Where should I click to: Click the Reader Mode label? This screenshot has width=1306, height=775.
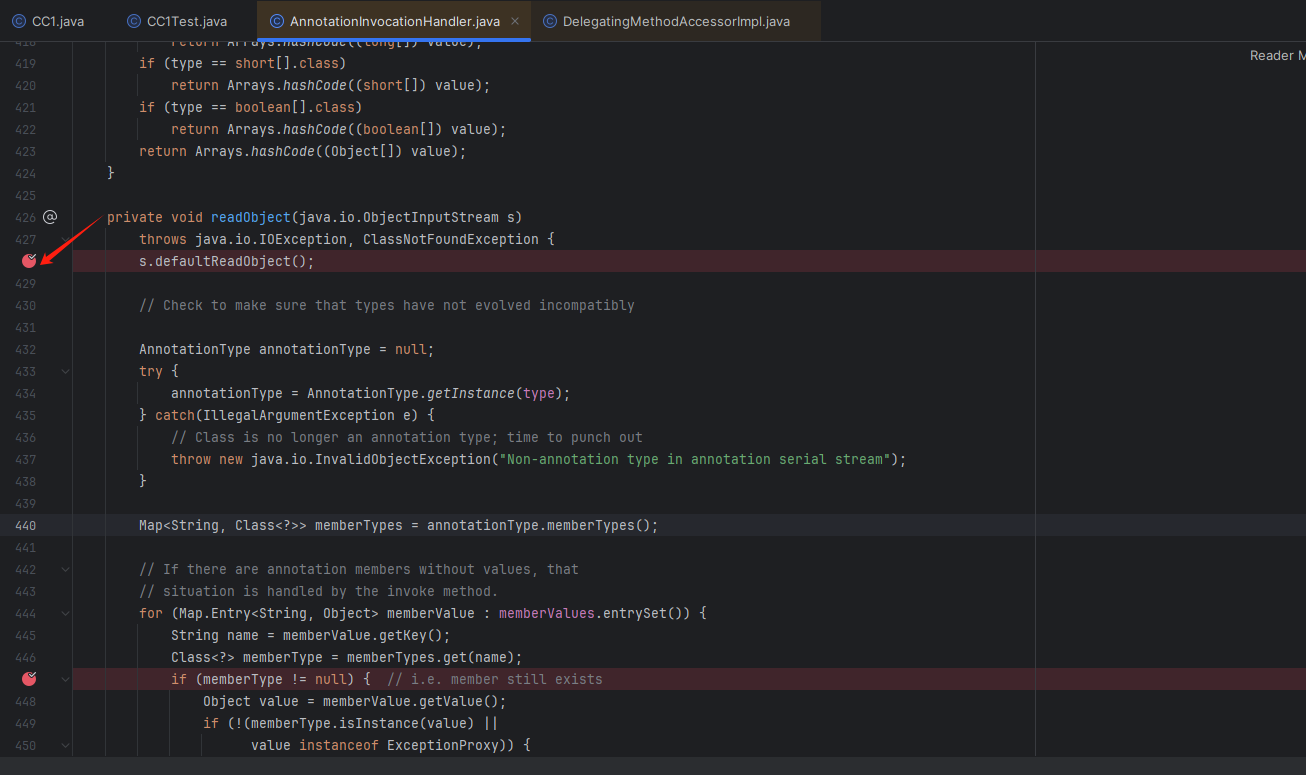coord(1277,56)
